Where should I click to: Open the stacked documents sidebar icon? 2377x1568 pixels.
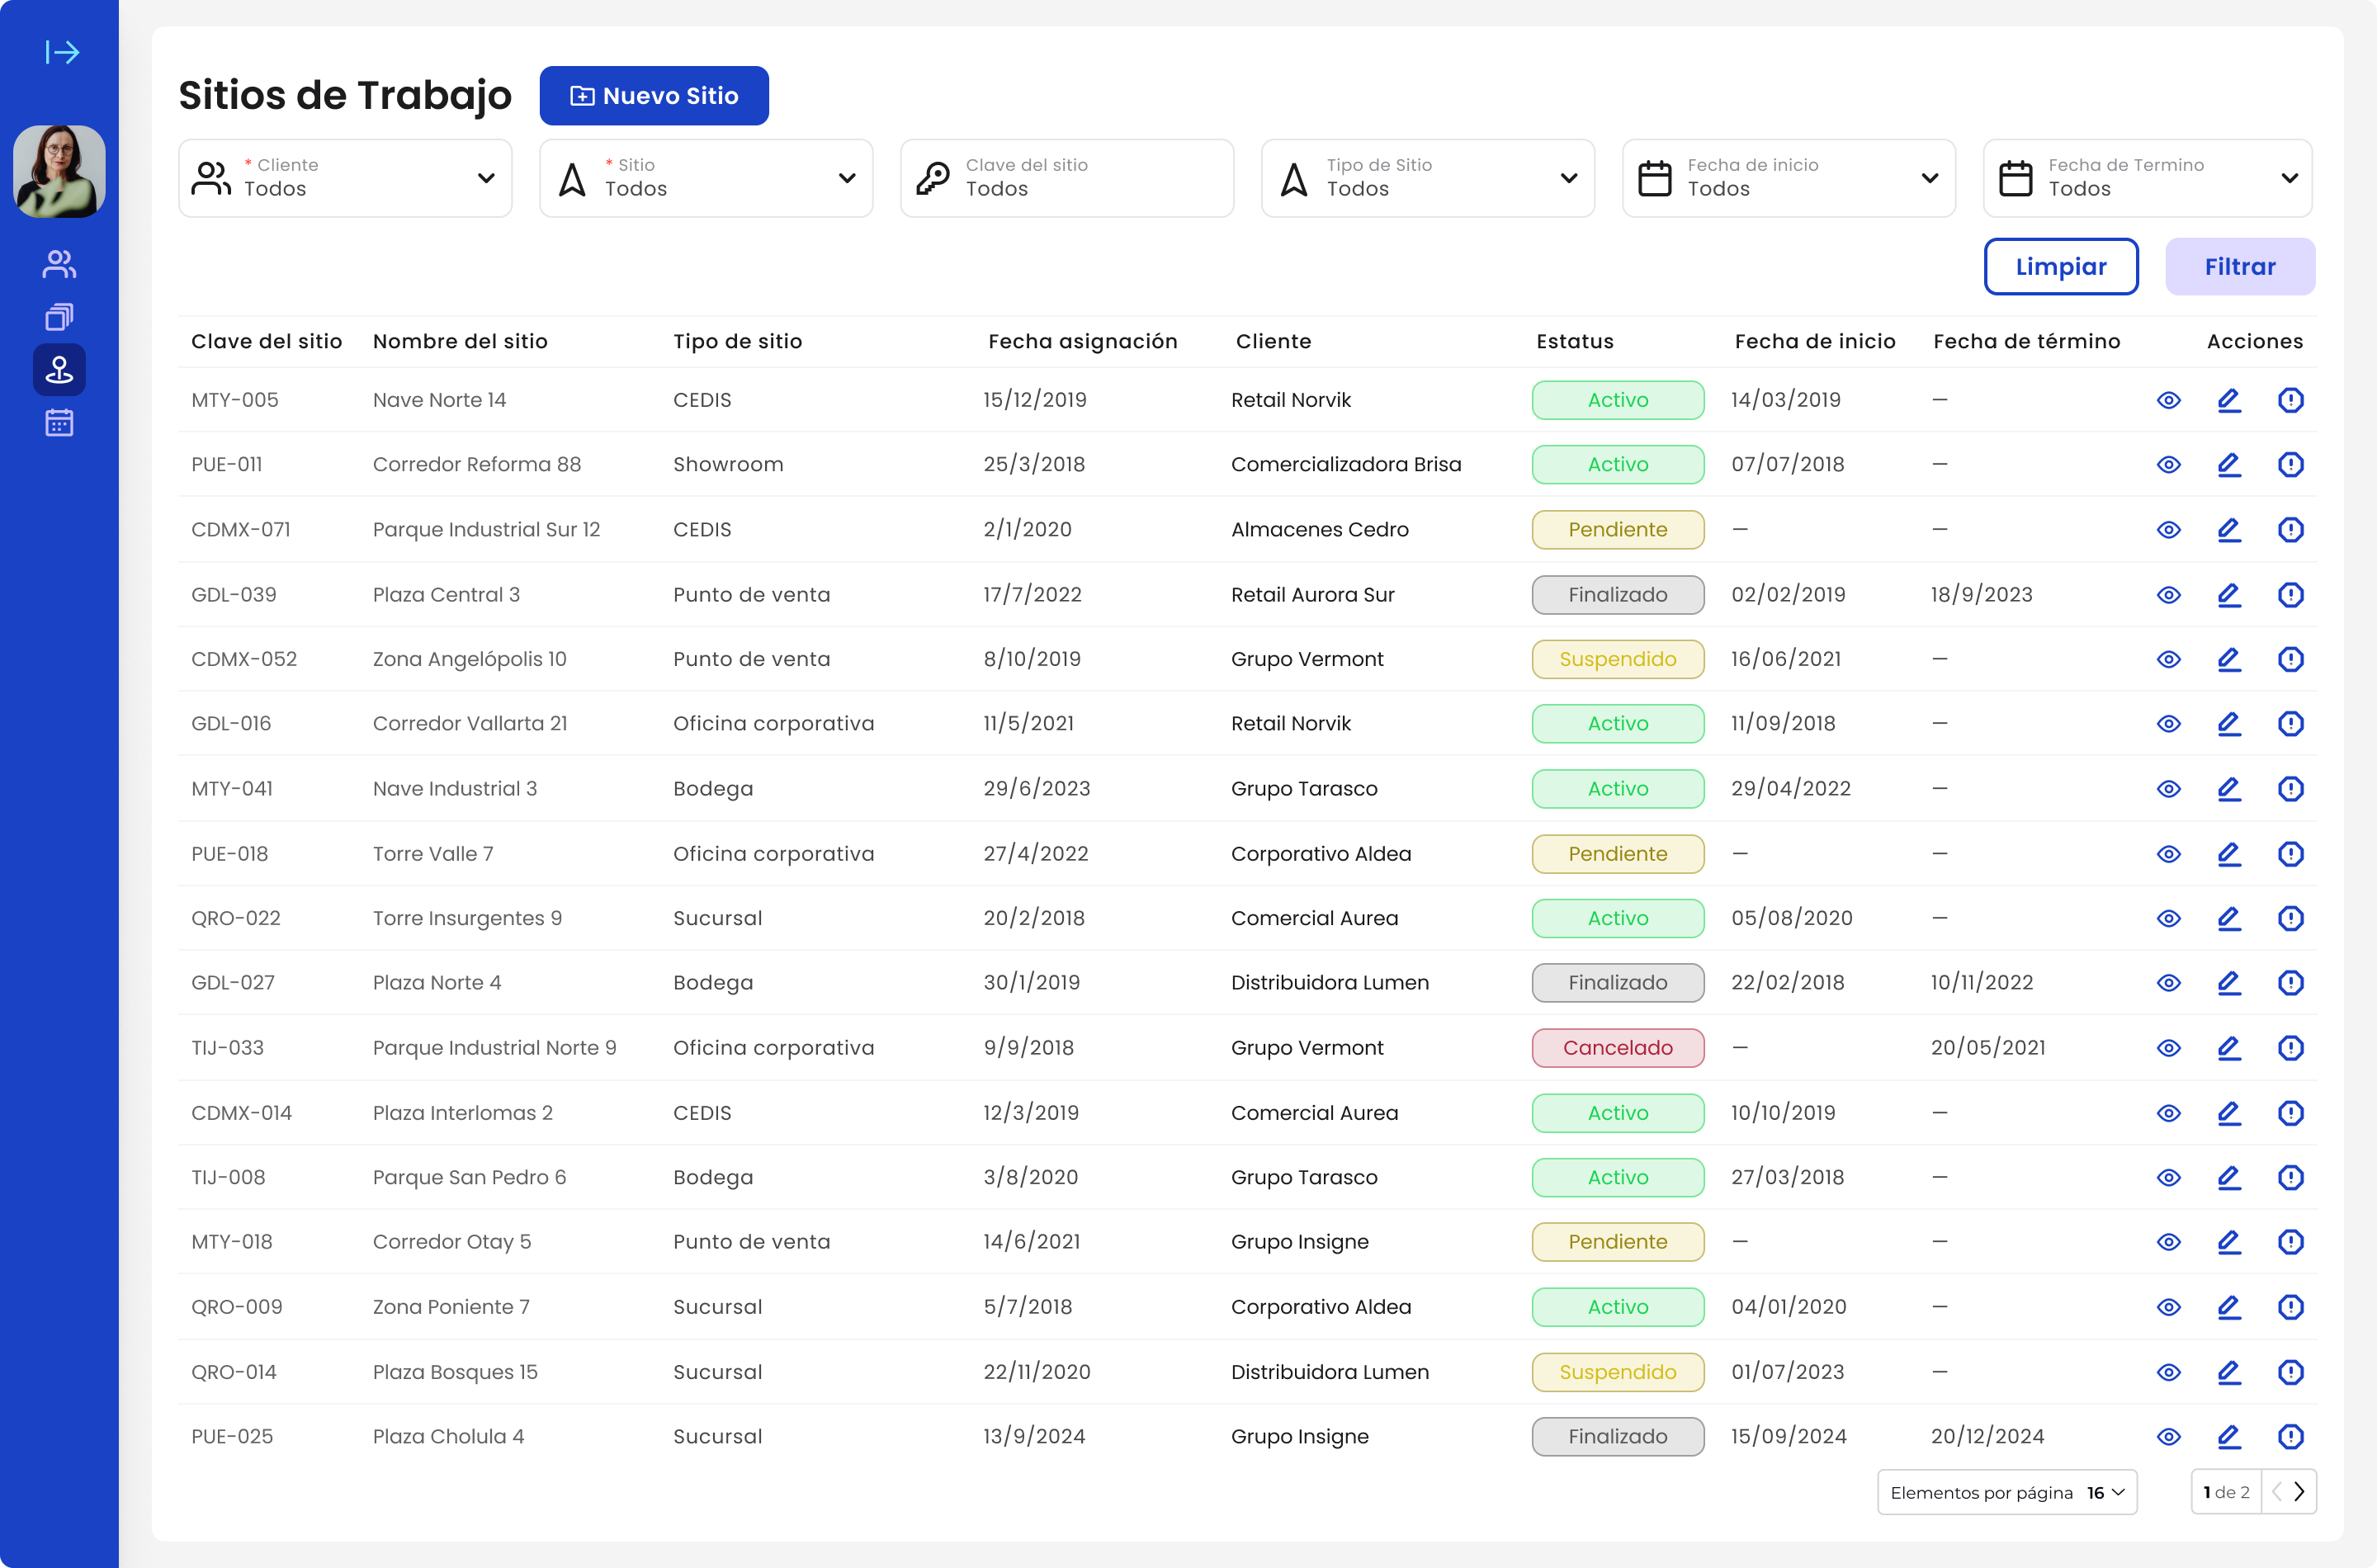click(x=59, y=317)
